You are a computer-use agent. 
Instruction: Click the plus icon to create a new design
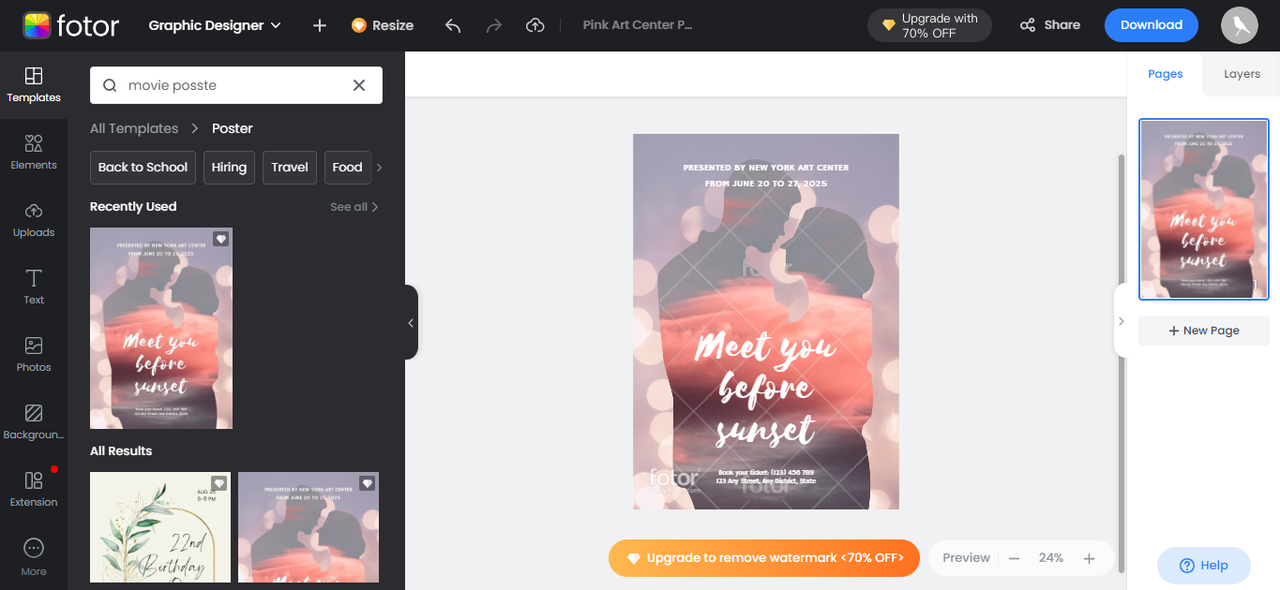[x=319, y=25]
